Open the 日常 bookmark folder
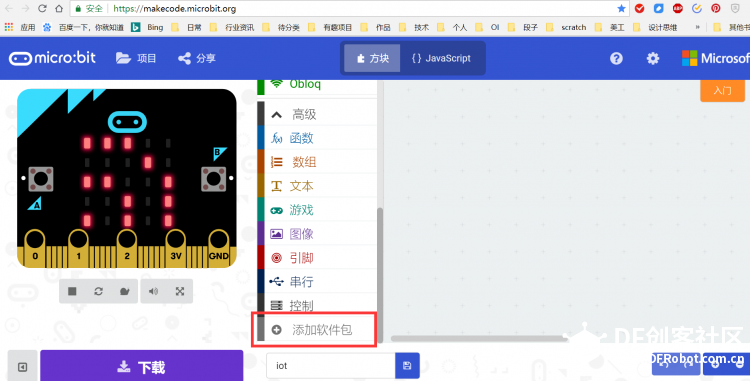The width and height of the screenshot is (750, 381). coord(187,27)
